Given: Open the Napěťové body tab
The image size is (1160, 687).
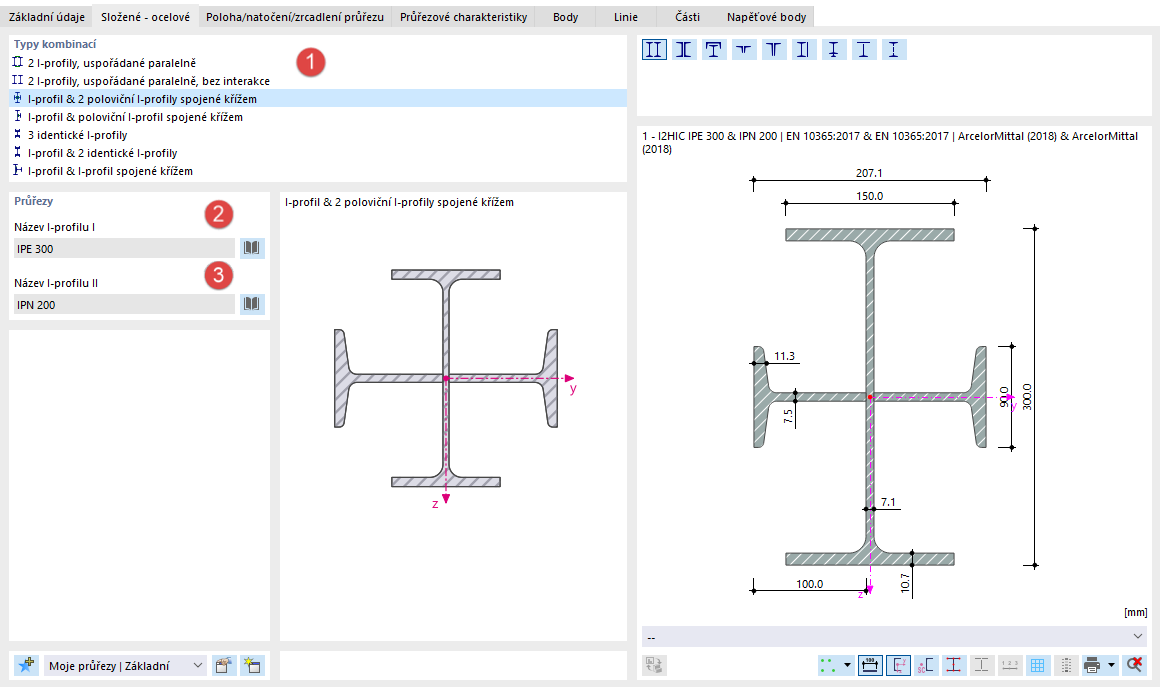Looking at the screenshot, I should tap(766, 16).
